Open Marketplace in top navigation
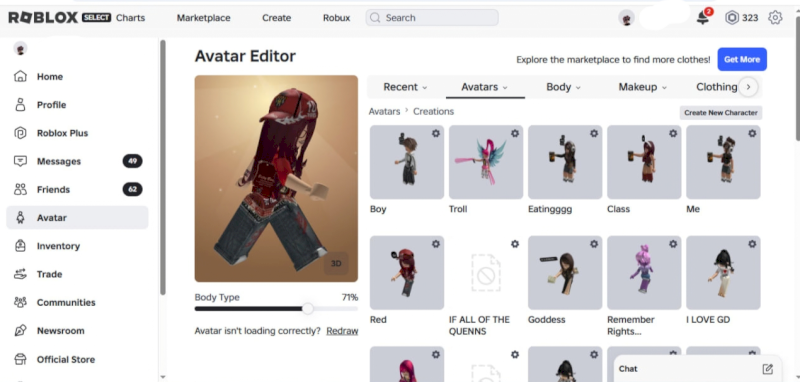Screen dimensions: 800x382 coord(204,18)
